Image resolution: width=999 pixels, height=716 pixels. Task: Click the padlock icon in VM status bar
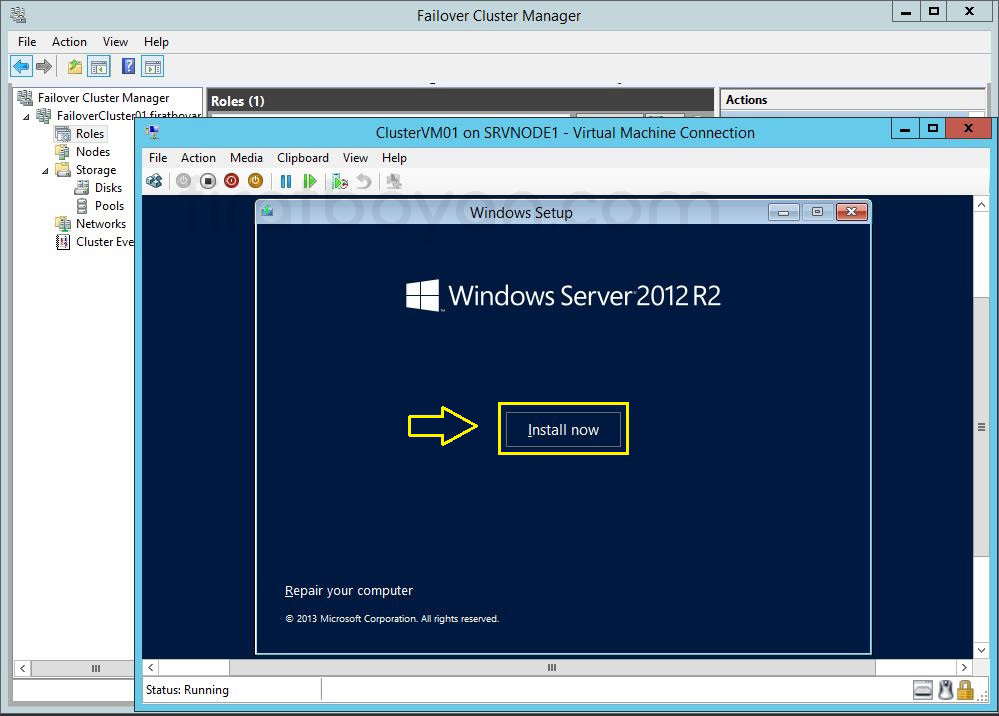965,690
